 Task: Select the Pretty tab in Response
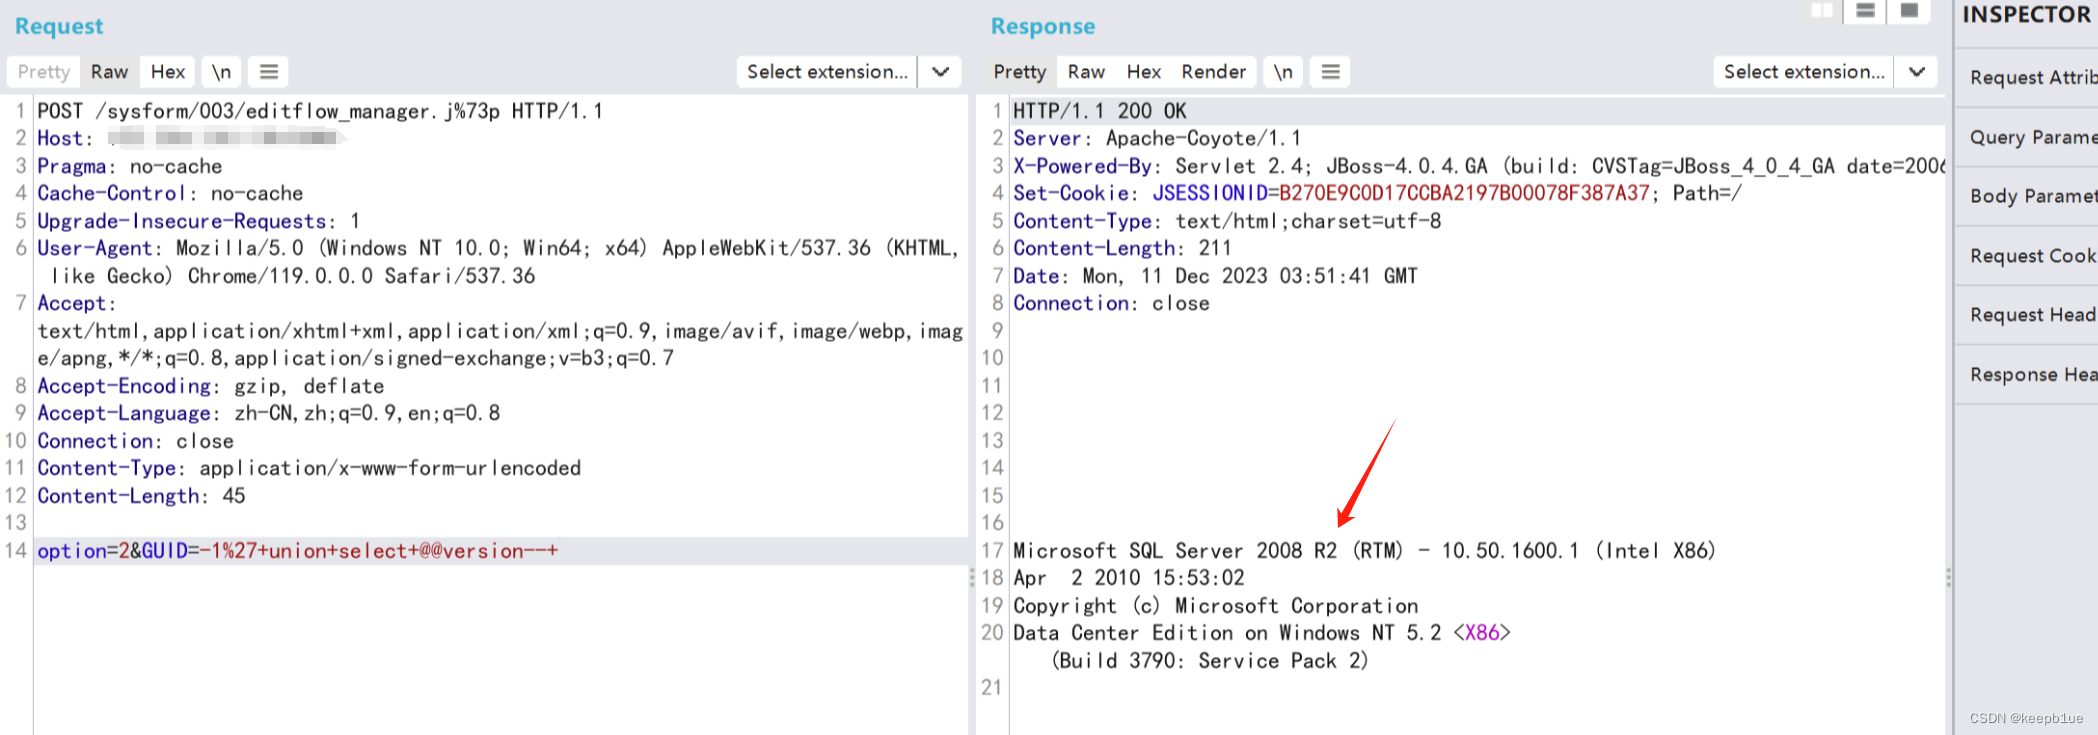pos(1020,72)
